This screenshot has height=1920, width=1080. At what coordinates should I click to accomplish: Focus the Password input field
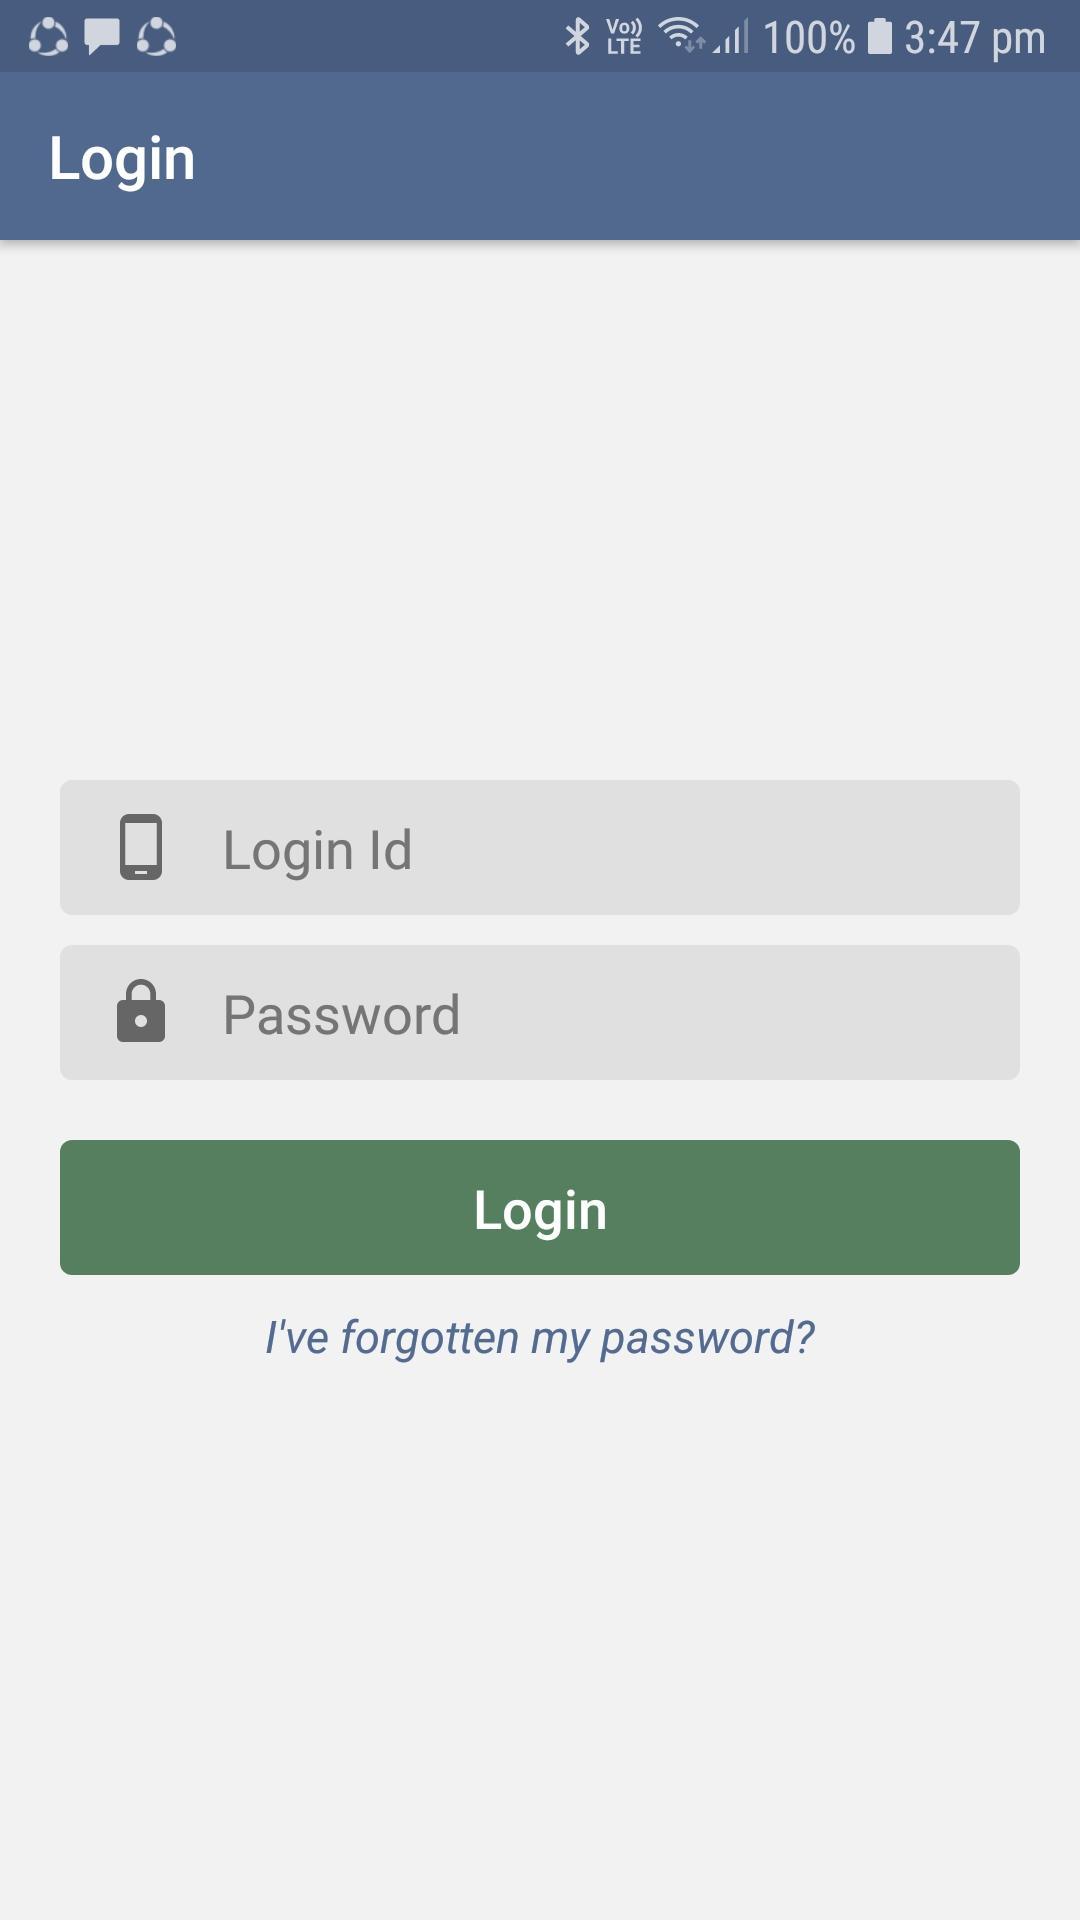(600, 1013)
